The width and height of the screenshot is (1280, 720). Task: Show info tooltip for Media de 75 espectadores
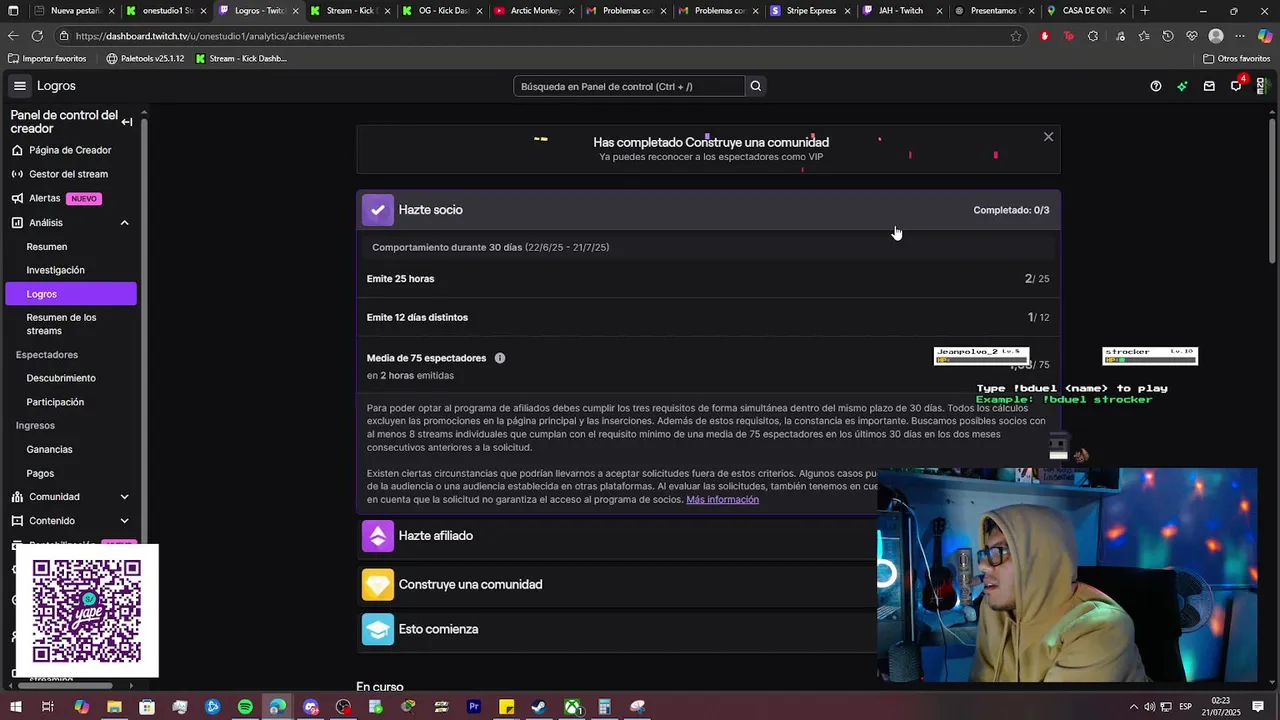(500, 358)
